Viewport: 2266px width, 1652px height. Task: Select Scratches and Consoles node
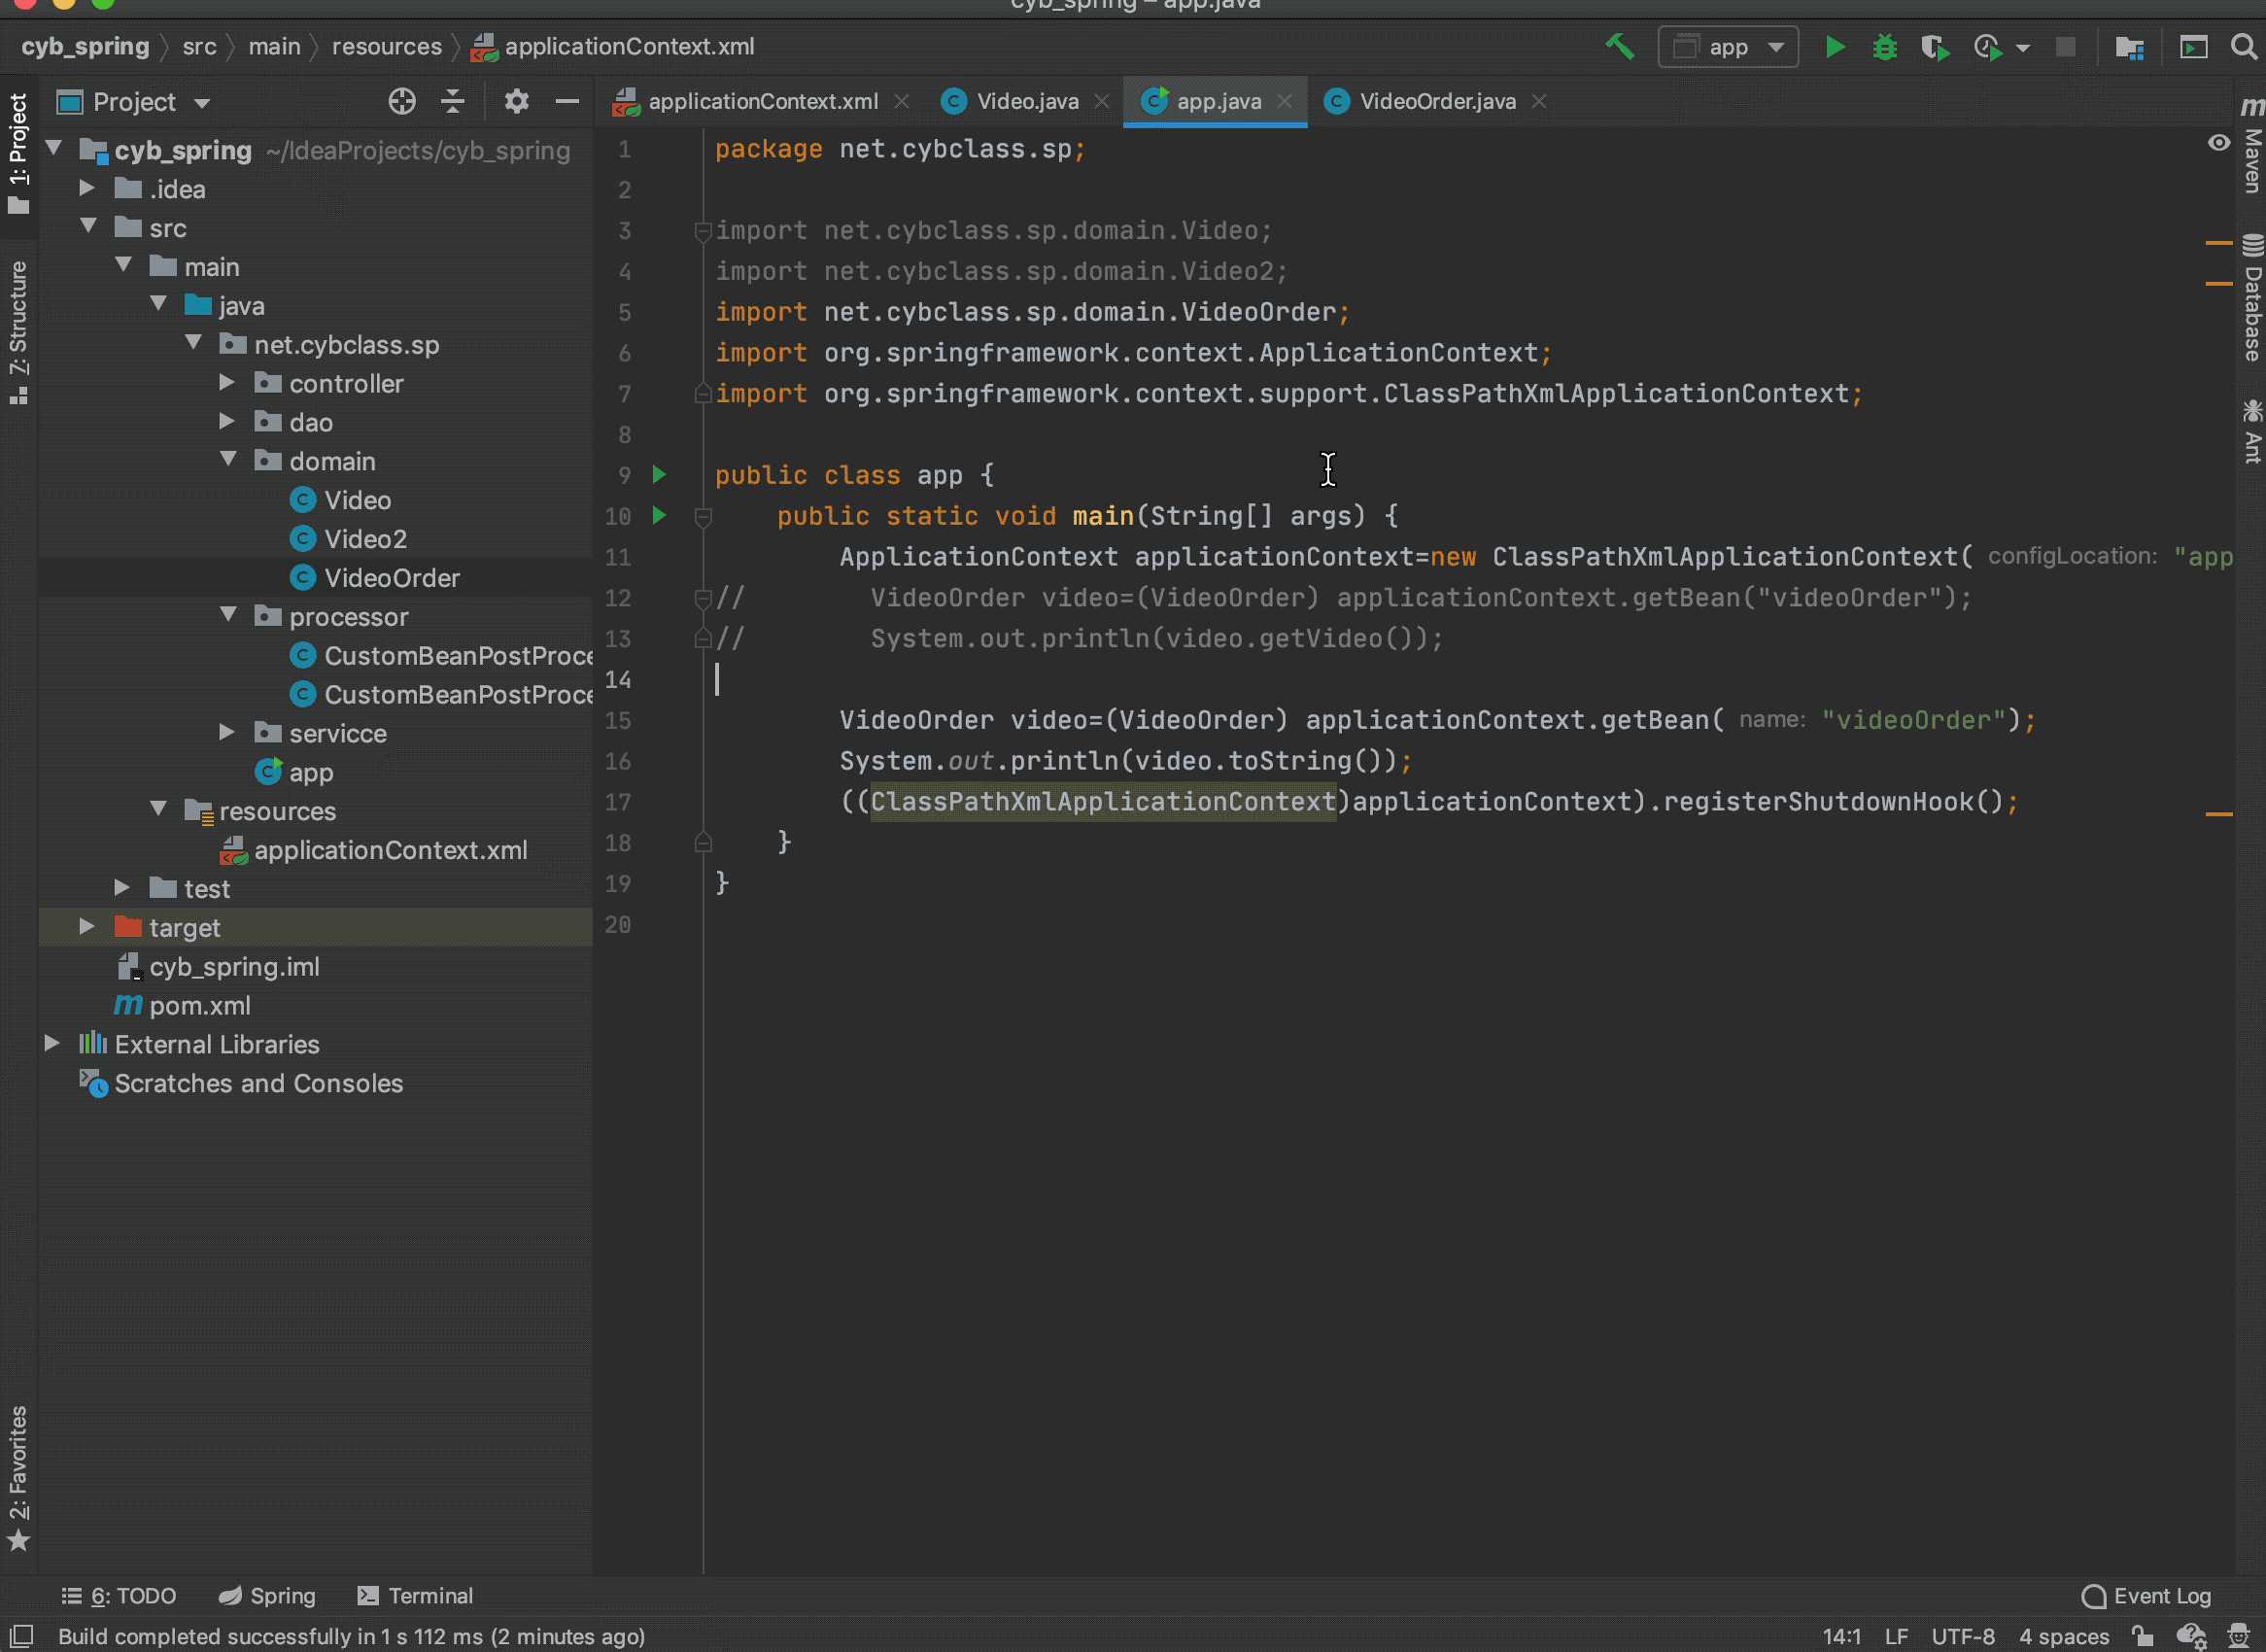point(258,1083)
